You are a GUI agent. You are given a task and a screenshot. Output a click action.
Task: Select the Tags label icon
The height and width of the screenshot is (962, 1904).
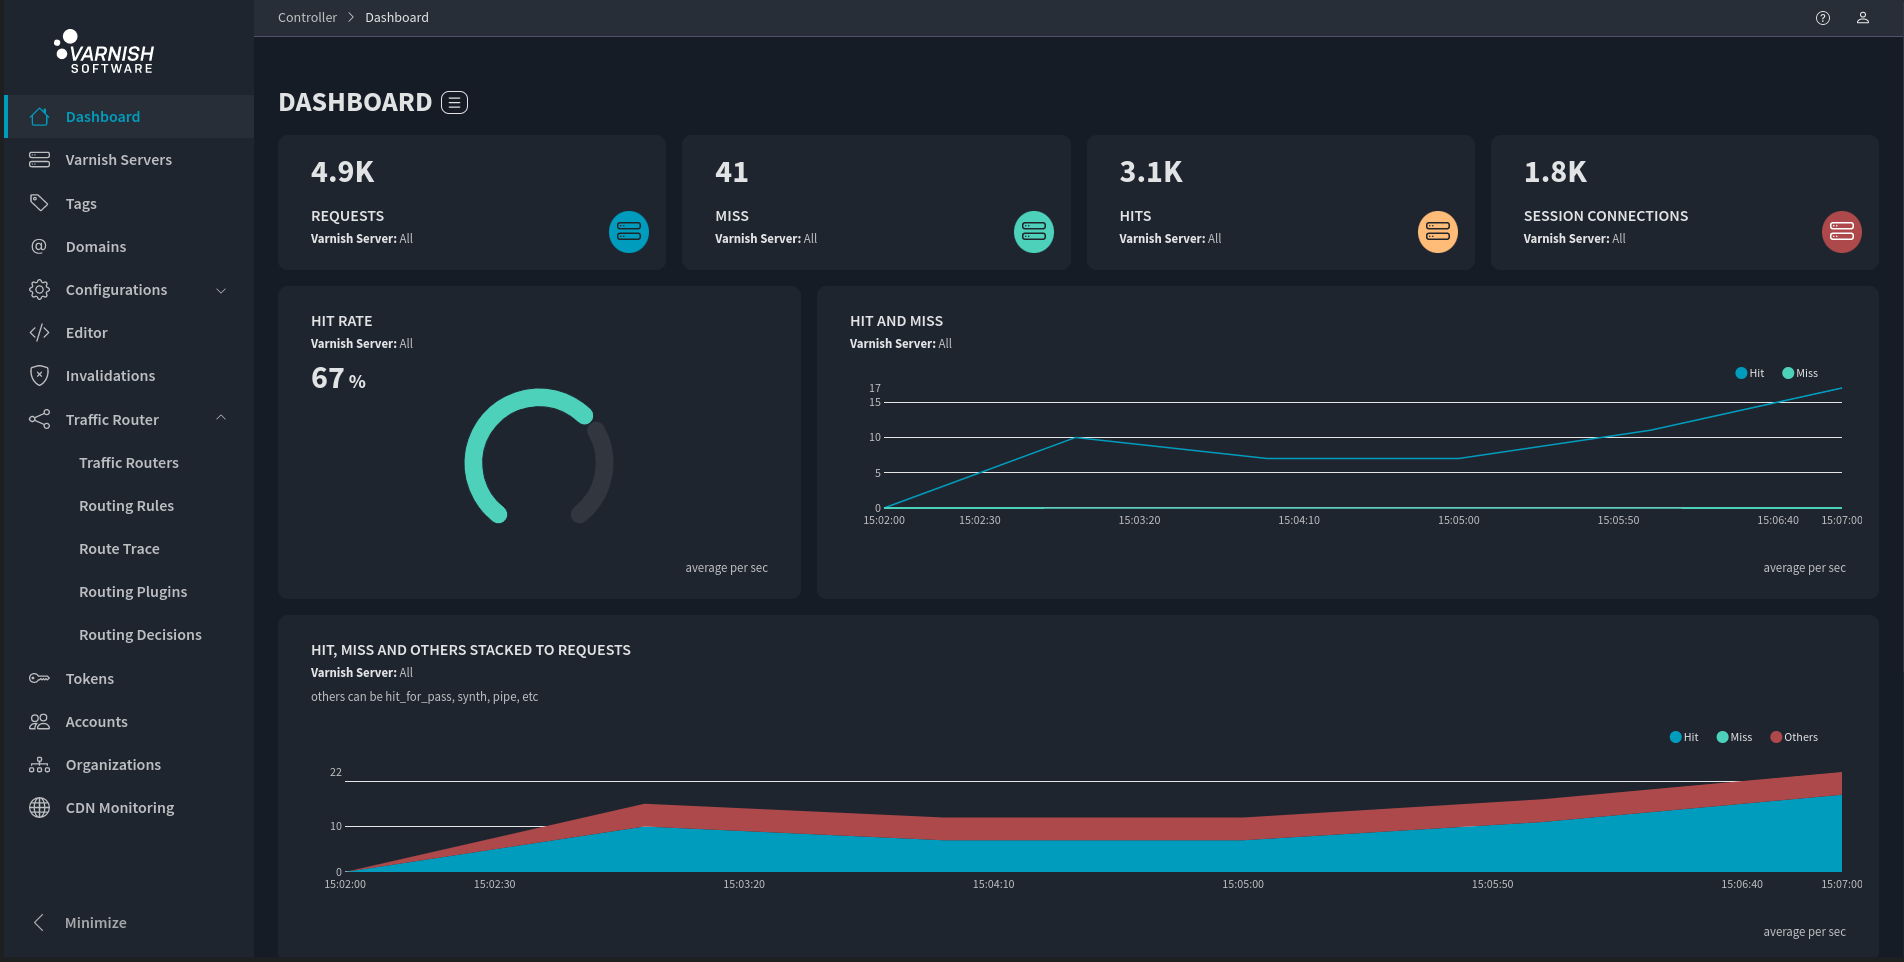[39, 203]
